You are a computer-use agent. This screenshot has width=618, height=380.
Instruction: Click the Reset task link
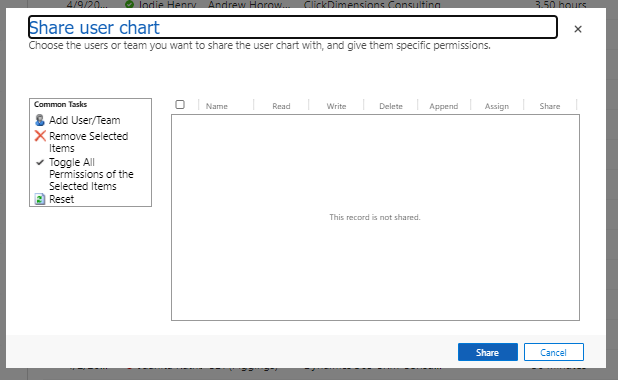click(61, 199)
